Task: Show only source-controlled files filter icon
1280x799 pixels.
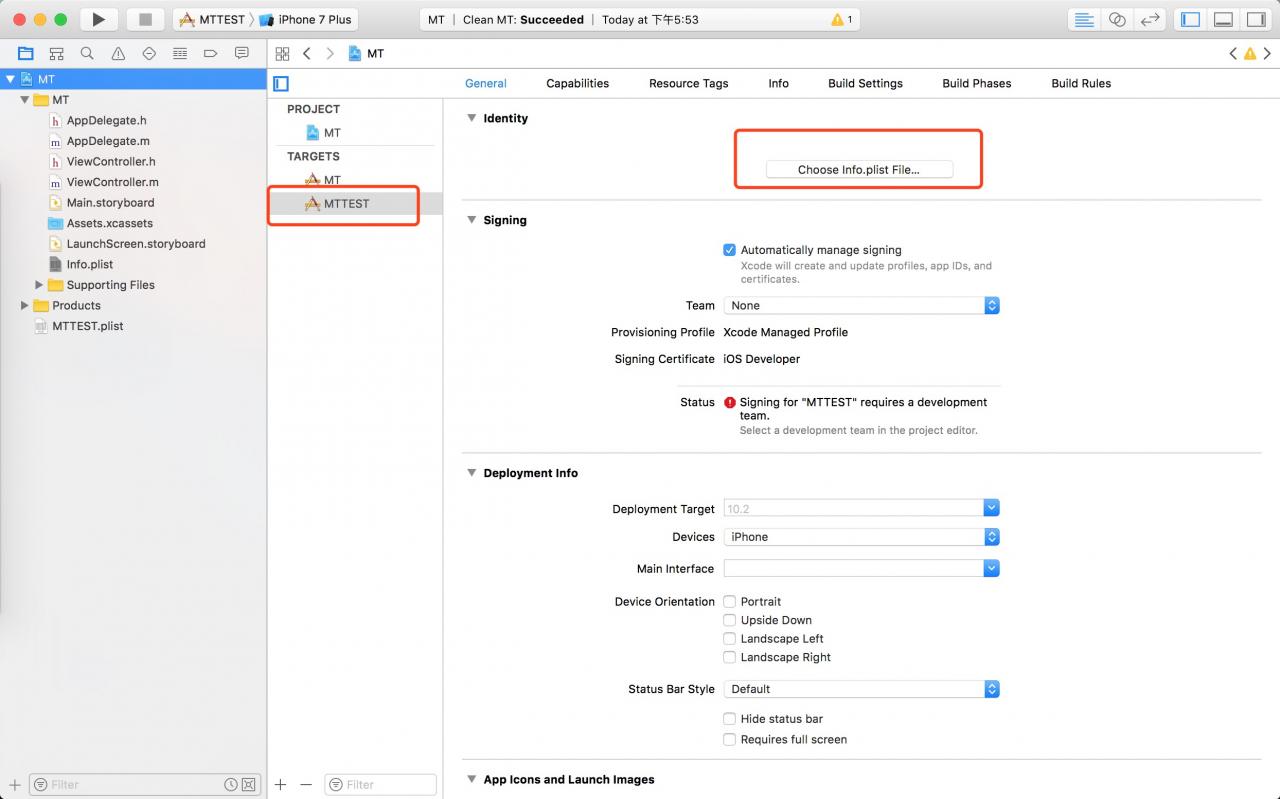Action: (249, 785)
